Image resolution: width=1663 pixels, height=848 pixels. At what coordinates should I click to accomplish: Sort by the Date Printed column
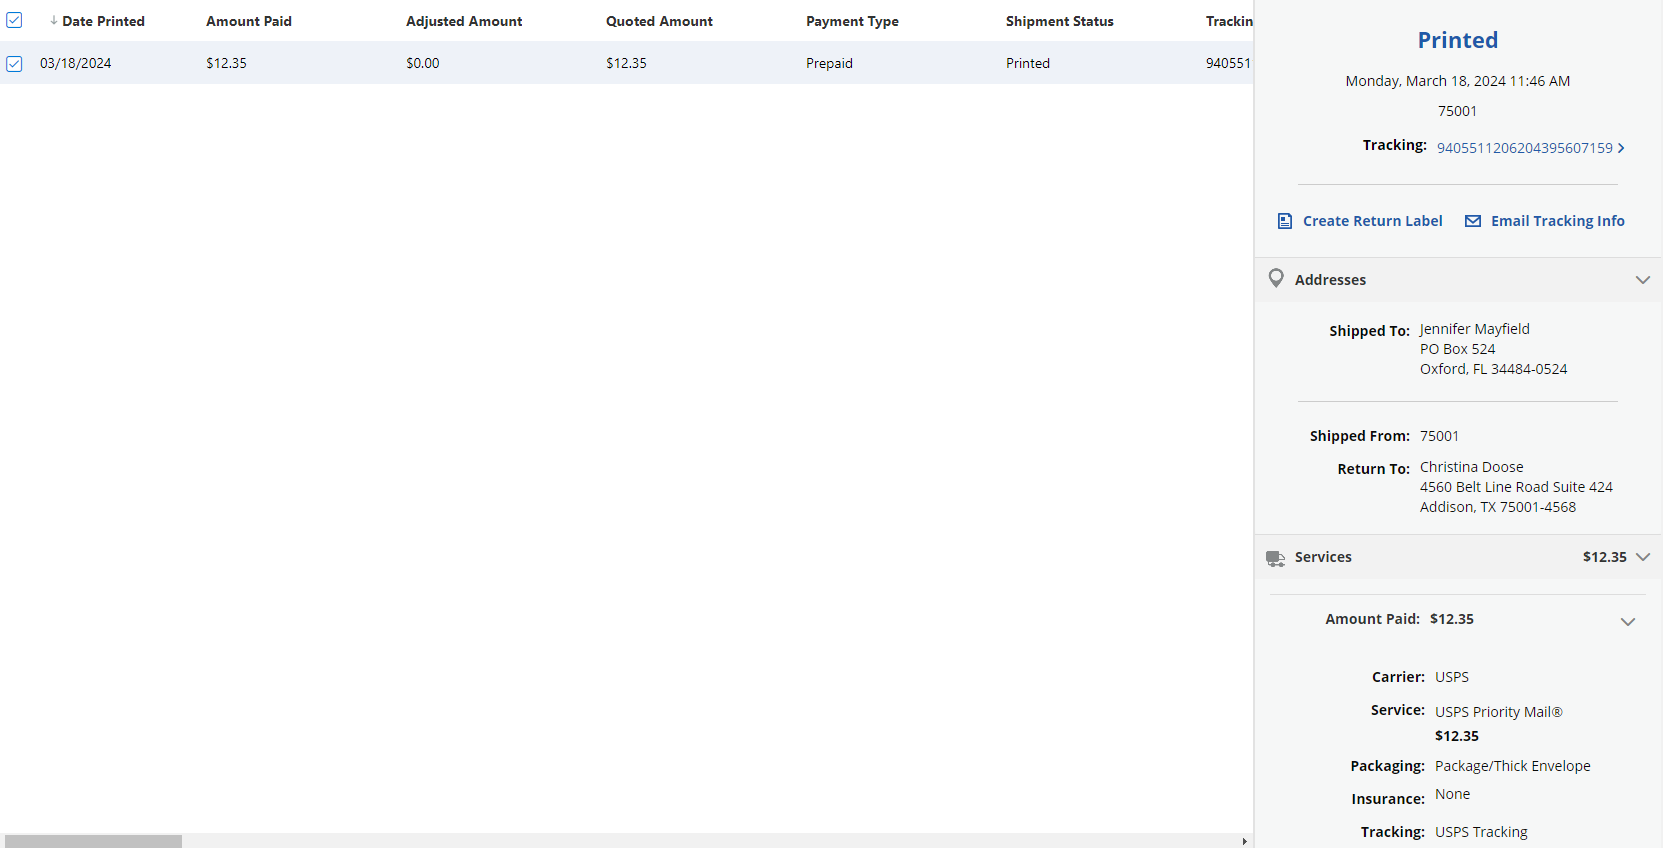tap(103, 21)
